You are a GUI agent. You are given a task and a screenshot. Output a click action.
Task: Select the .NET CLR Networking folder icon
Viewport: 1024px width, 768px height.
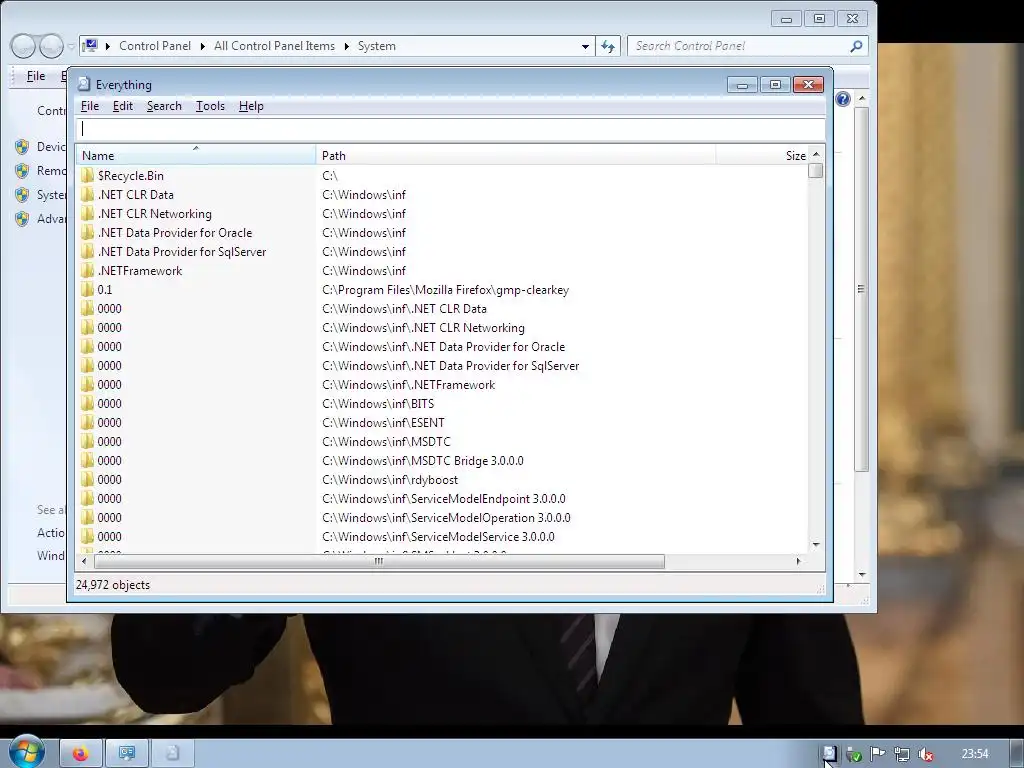point(88,213)
